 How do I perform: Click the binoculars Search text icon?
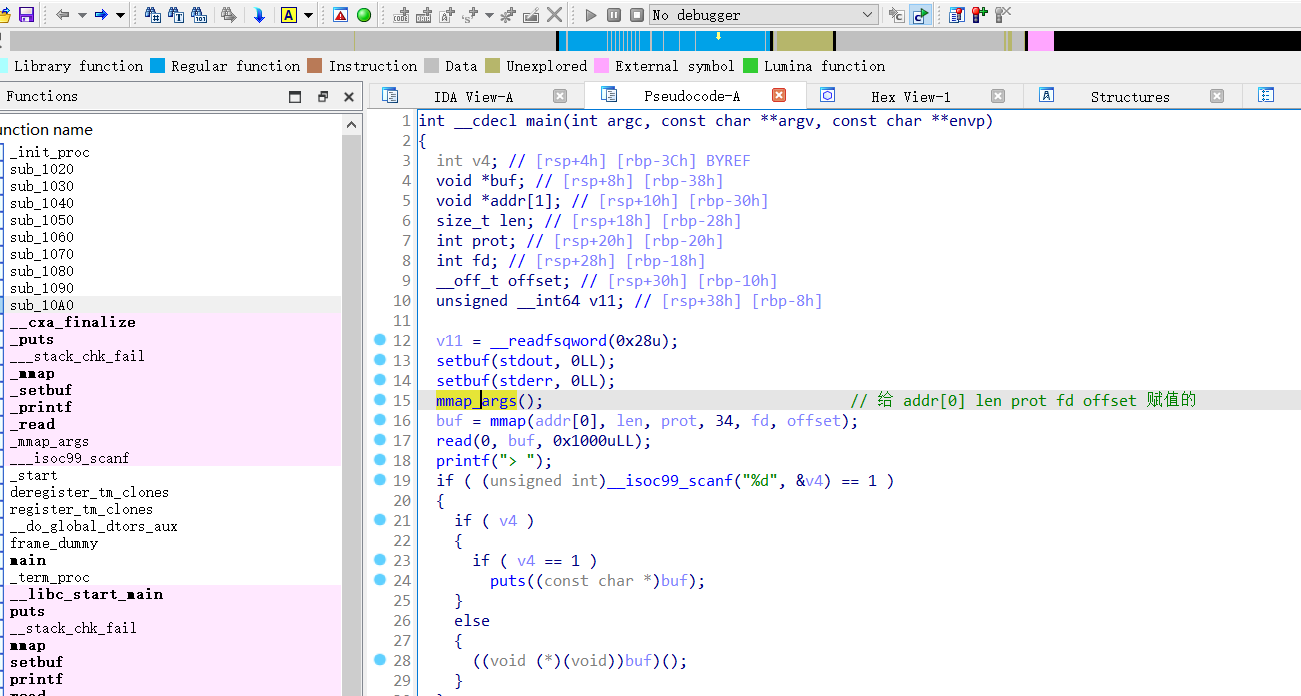coord(176,15)
